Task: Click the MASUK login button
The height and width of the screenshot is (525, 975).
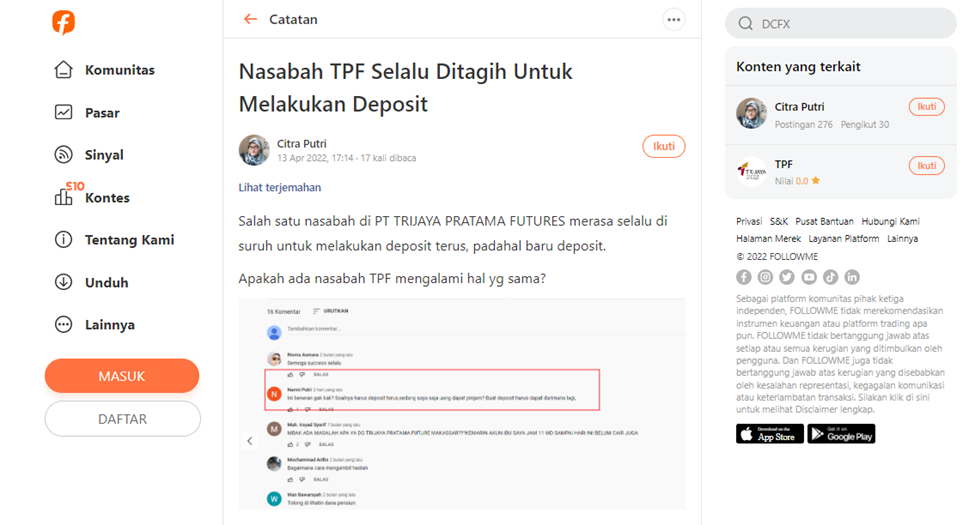Action: [x=122, y=376]
